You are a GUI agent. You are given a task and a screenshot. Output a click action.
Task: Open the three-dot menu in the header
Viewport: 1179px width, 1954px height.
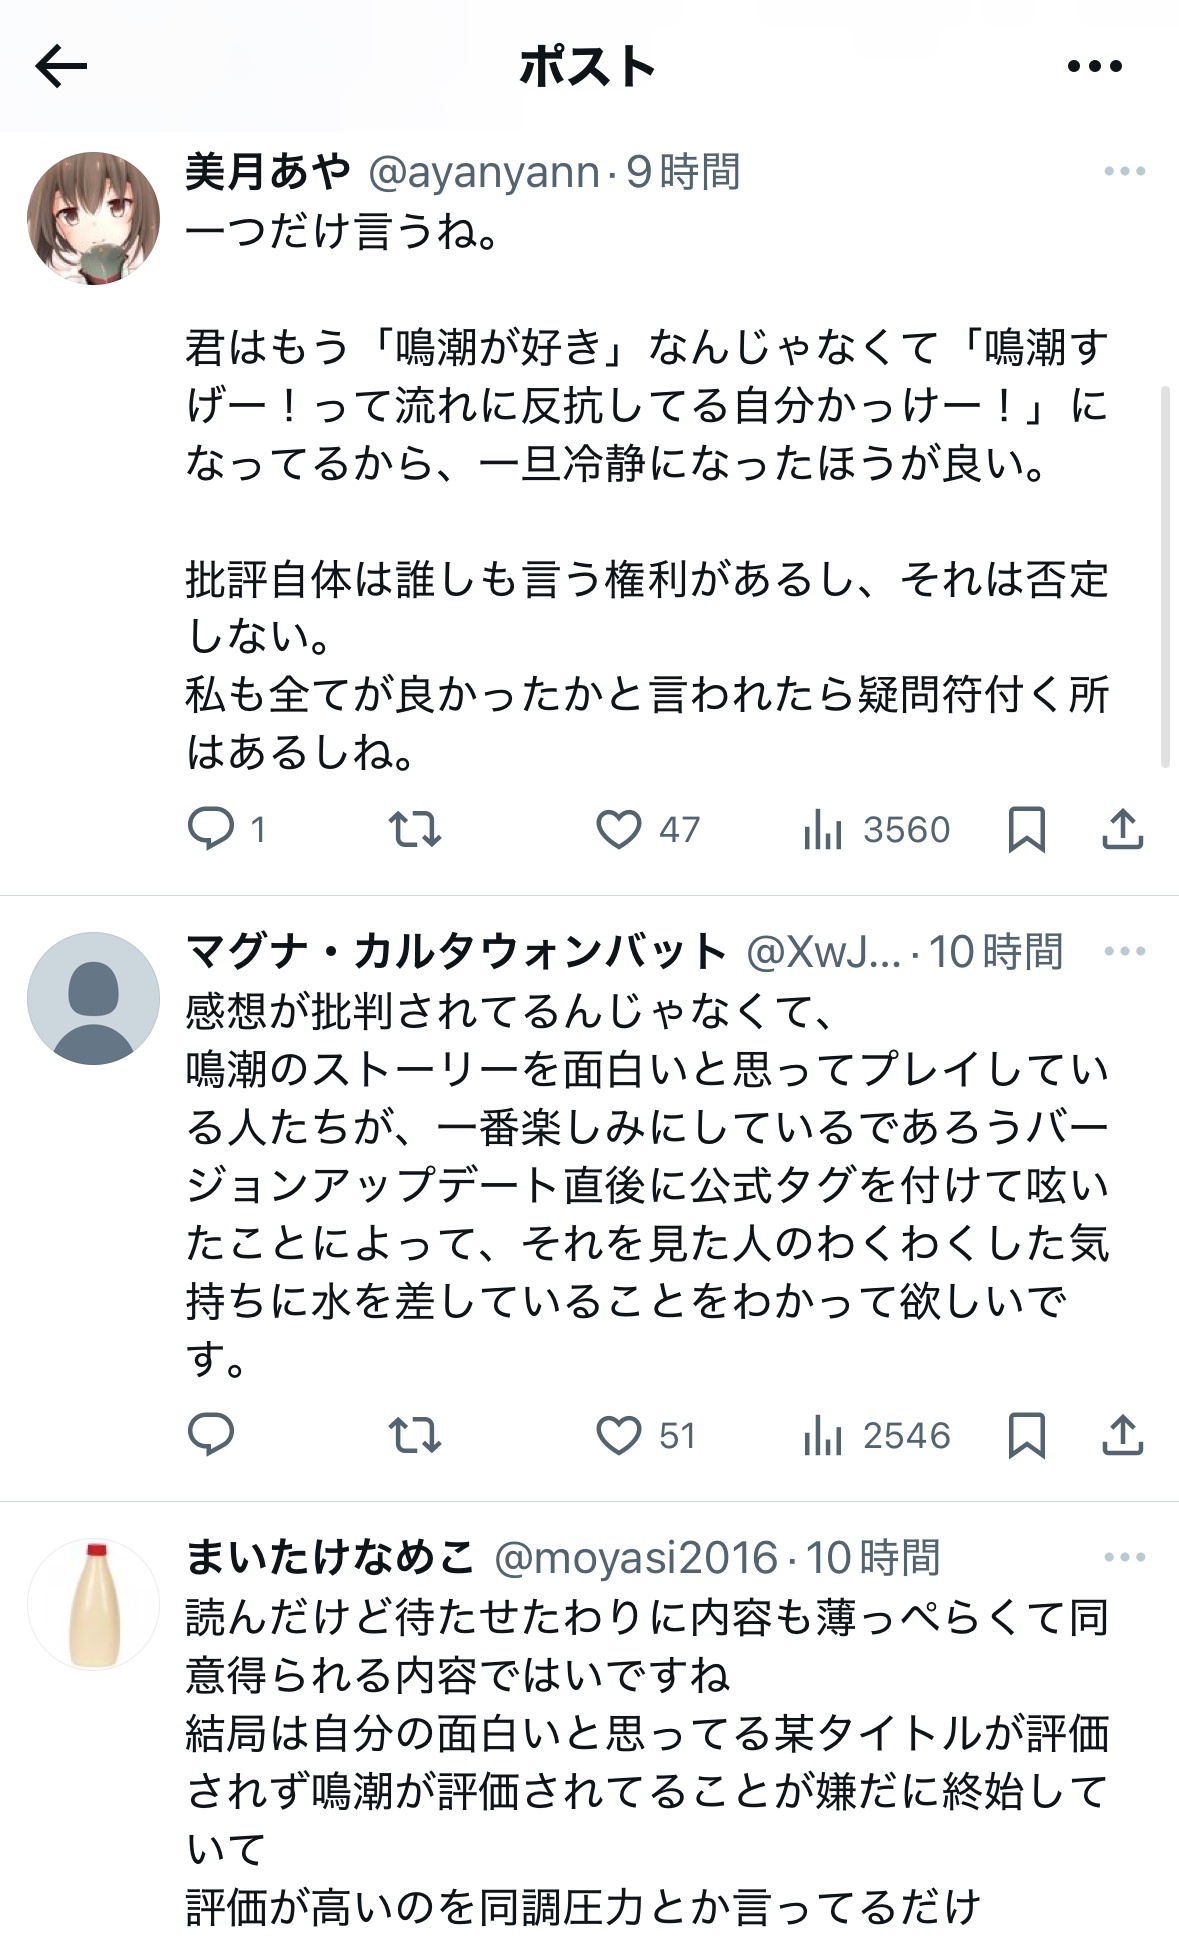[1094, 67]
